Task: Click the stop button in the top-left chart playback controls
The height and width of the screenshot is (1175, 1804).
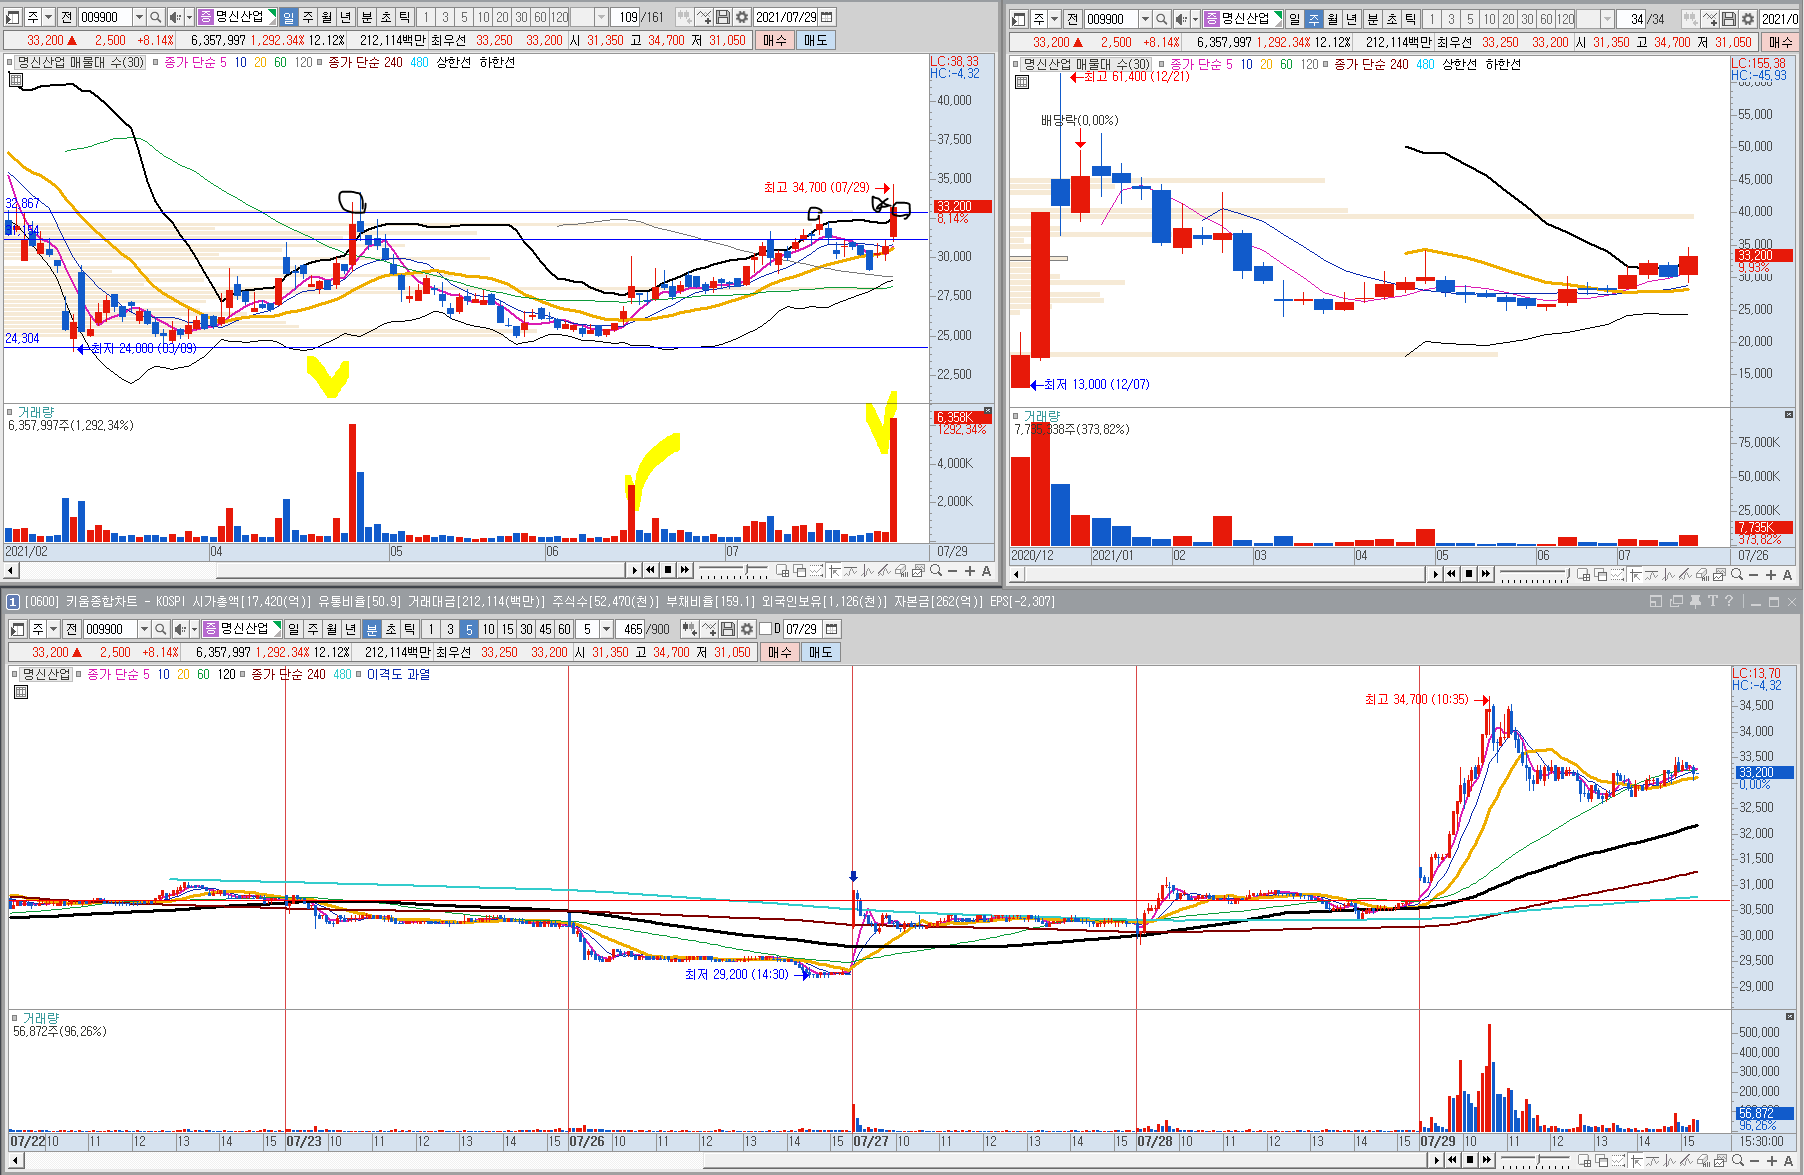Action: point(668,570)
